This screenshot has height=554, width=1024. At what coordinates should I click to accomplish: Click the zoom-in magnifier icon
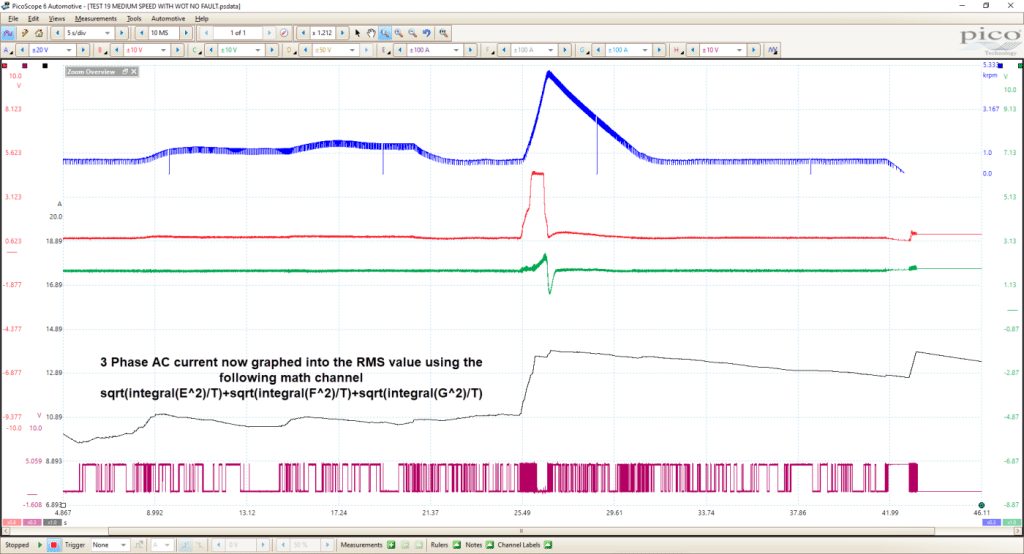(398, 33)
